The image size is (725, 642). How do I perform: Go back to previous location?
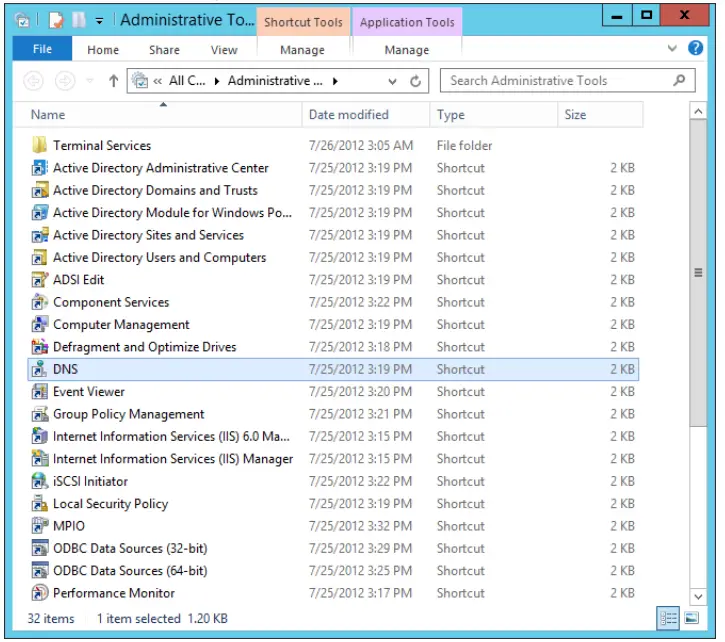[33, 81]
